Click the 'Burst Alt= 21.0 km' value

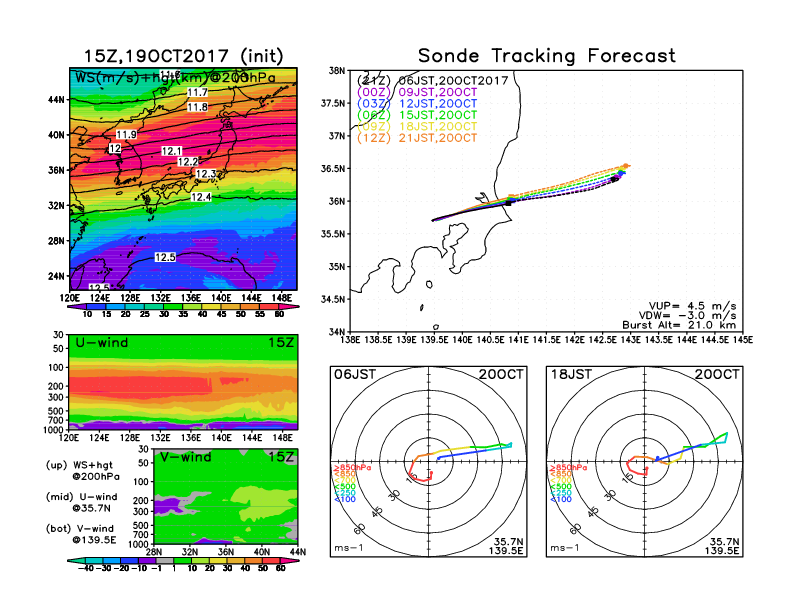[x=679, y=325]
